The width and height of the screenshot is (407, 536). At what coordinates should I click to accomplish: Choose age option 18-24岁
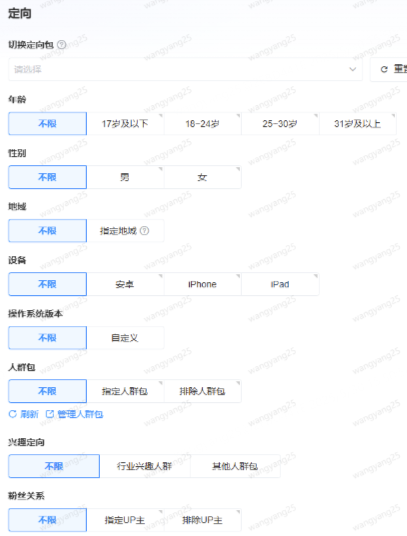pyautogui.click(x=203, y=123)
